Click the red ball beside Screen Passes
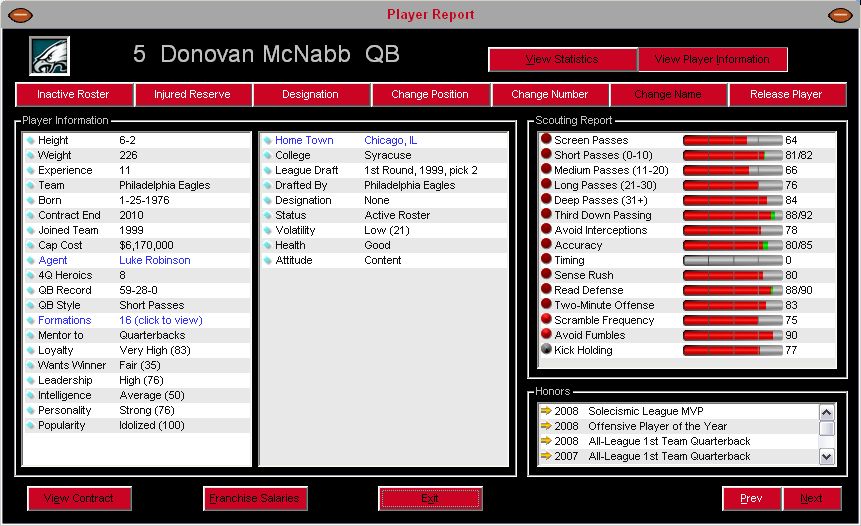This screenshot has height=526, width=861. pyautogui.click(x=546, y=140)
